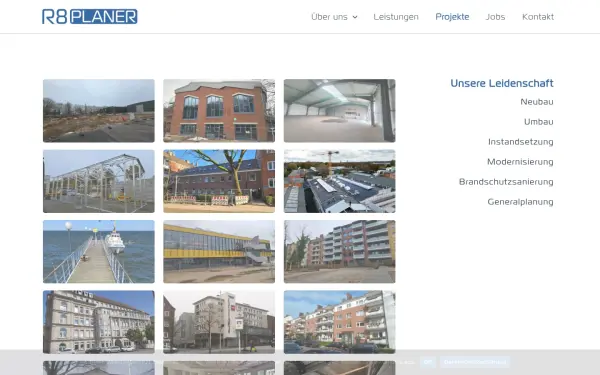The height and width of the screenshot is (375, 600).
Task: Open the empty warehouse hall project thumbnail
Action: (x=339, y=111)
